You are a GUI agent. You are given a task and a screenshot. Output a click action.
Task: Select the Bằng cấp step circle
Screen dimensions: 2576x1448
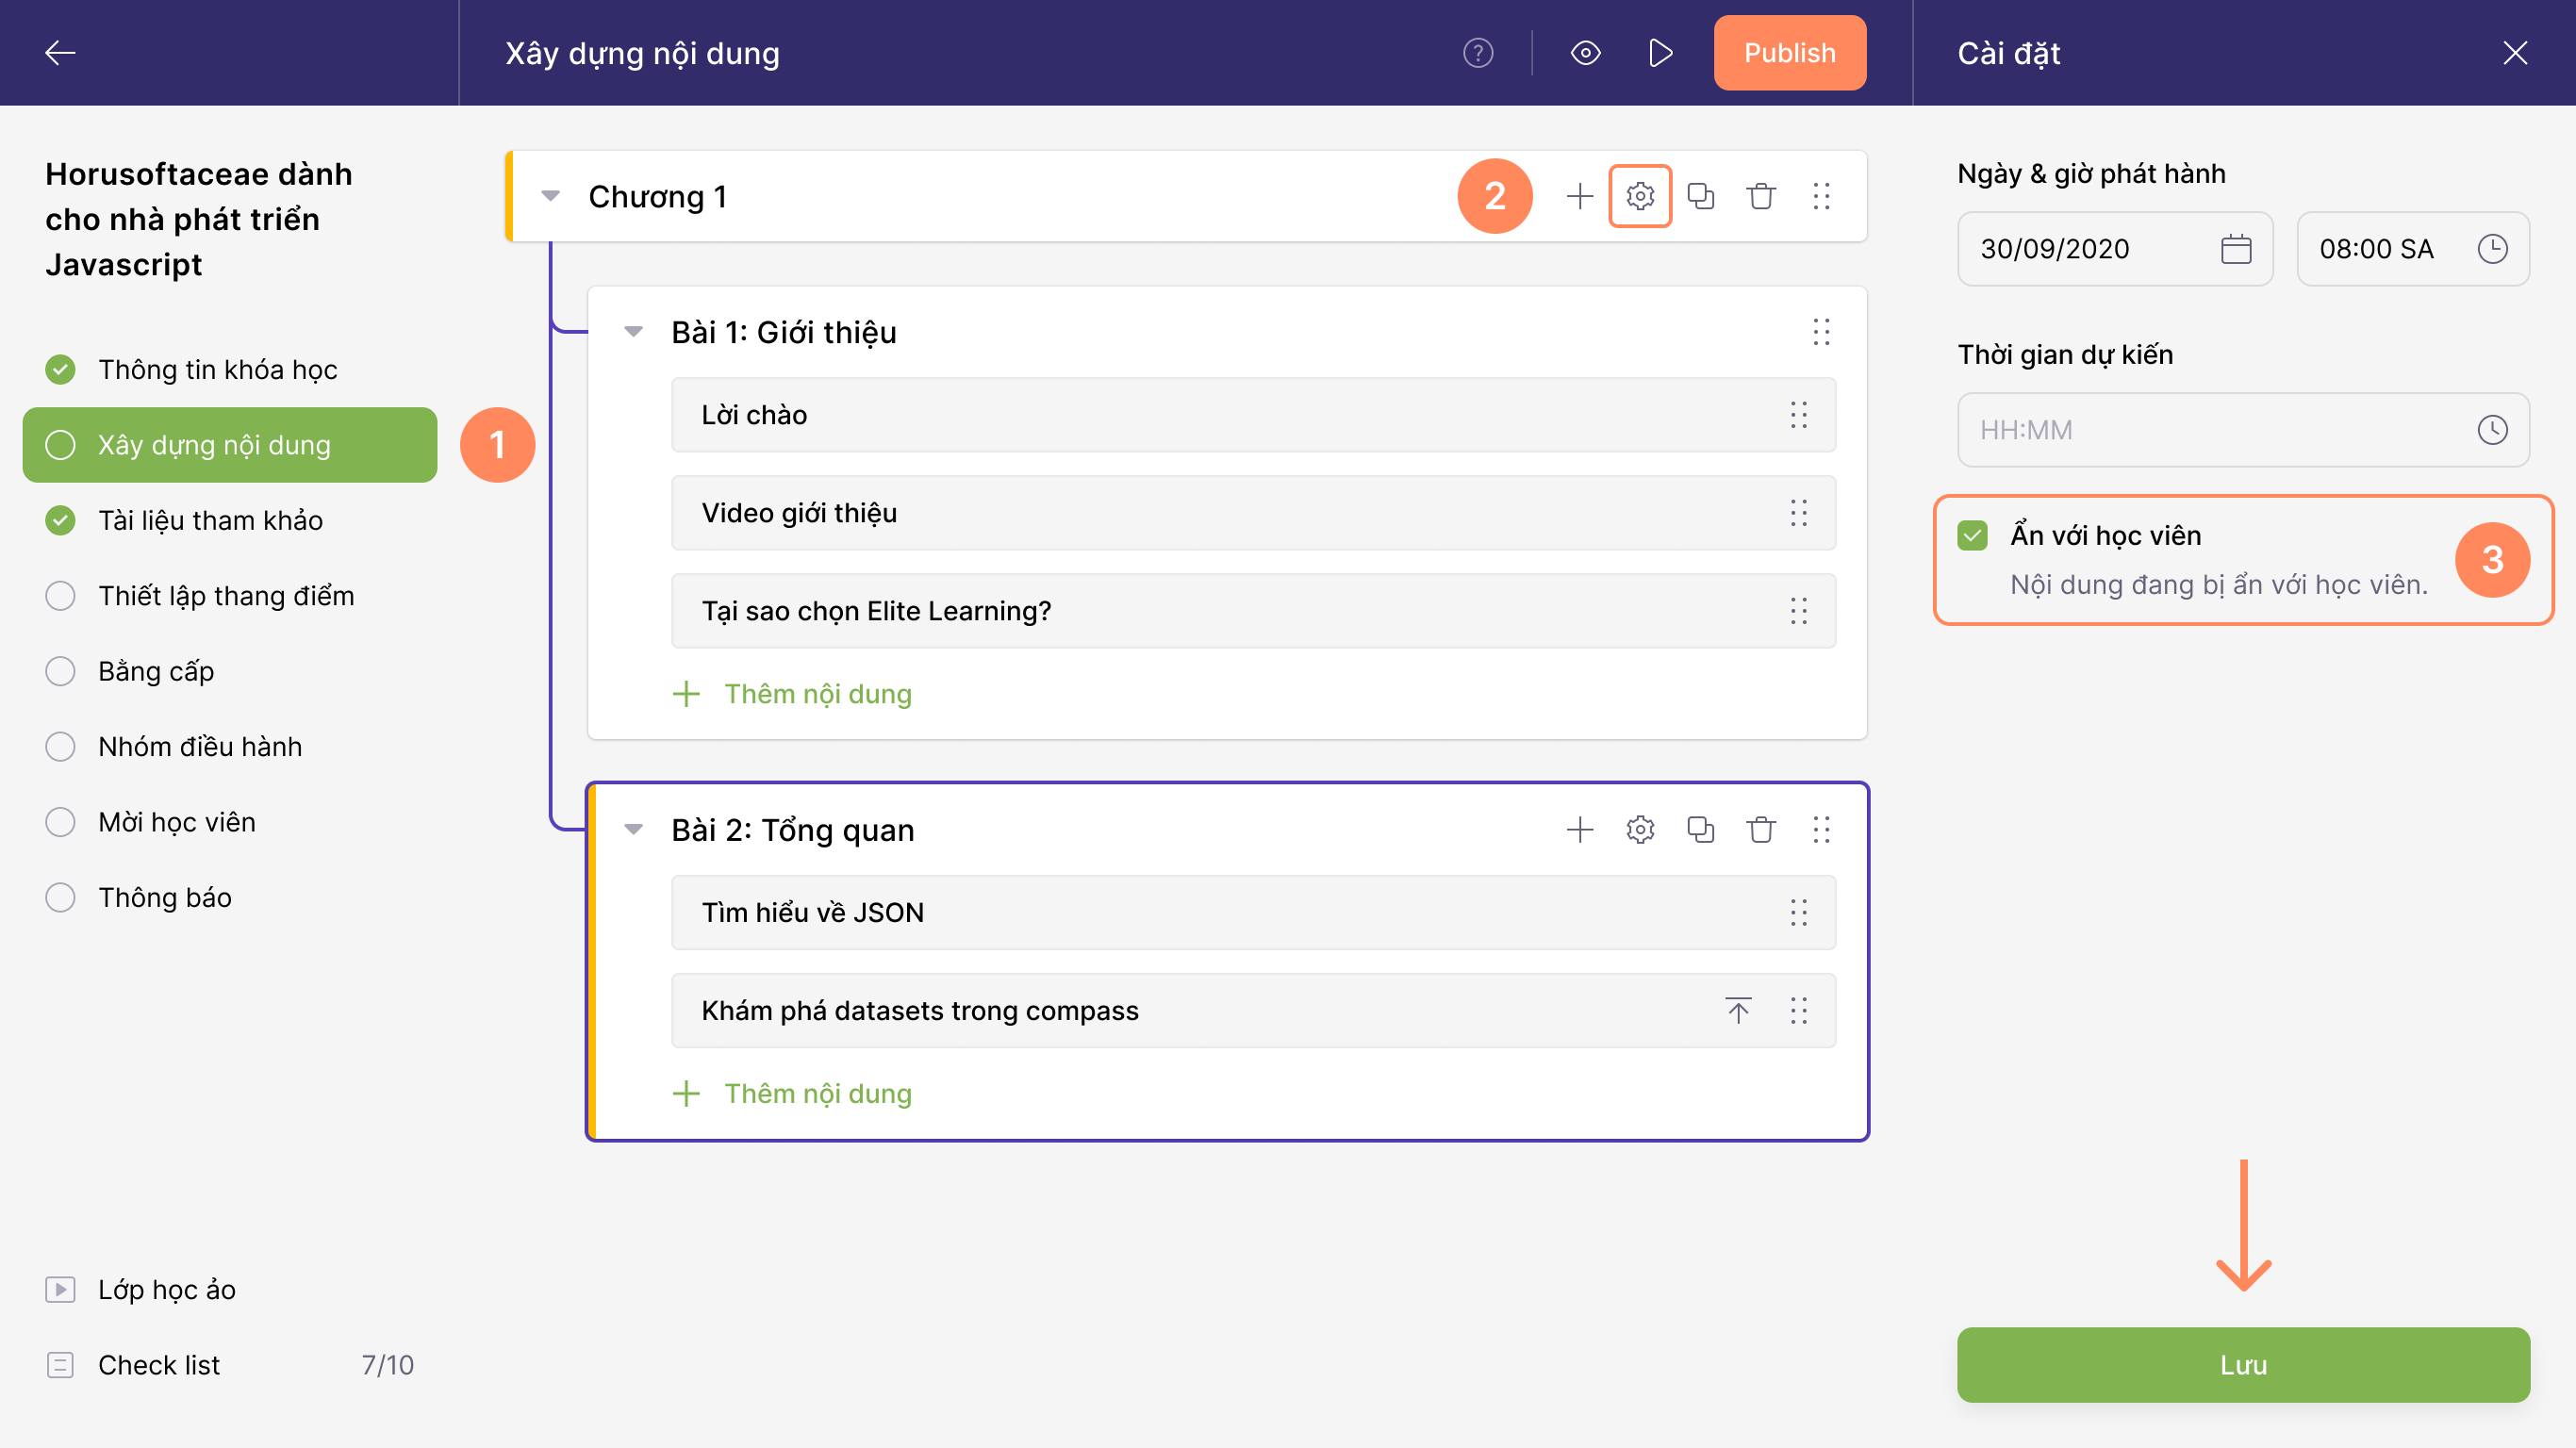[60, 671]
